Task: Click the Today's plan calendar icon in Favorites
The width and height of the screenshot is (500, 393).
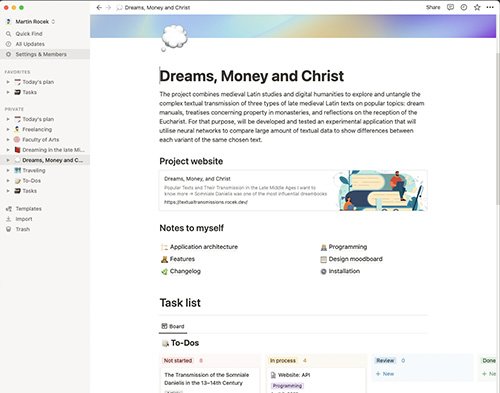Action: 17,82
